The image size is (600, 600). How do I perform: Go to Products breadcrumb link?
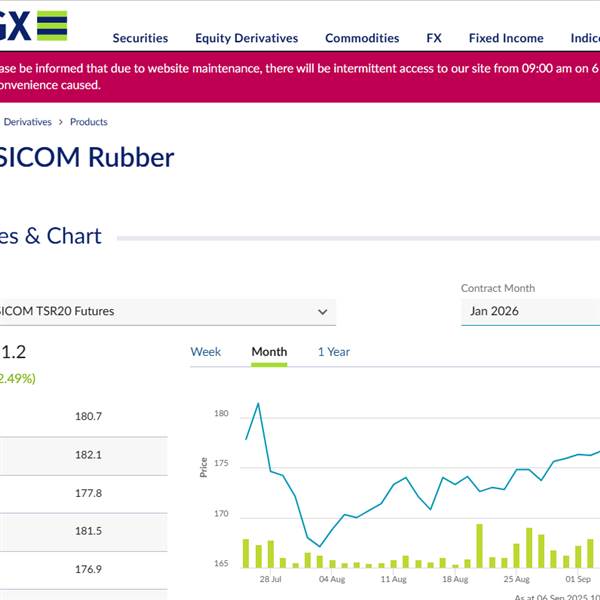88,122
